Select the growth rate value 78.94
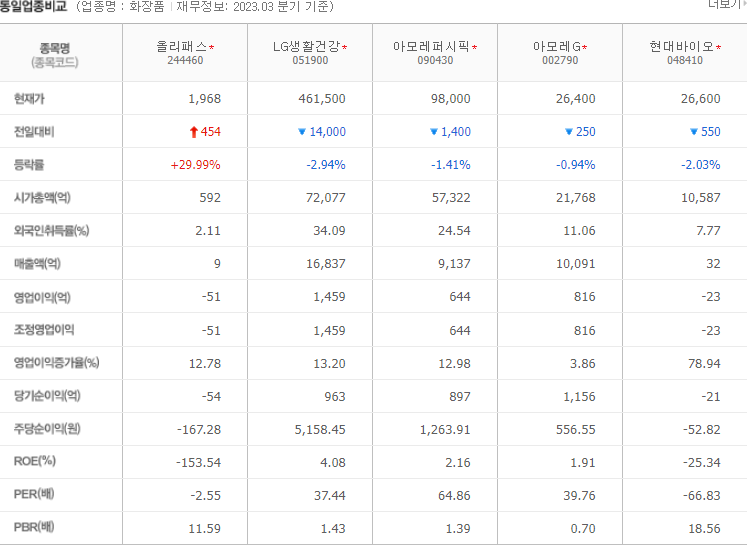This screenshot has height=557, width=754. (704, 364)
